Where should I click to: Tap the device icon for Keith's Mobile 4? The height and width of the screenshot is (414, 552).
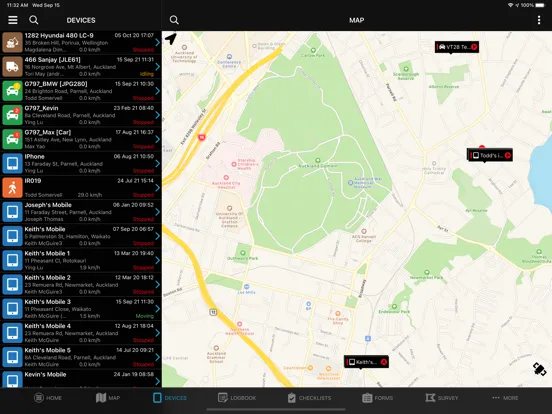point(12,333)
